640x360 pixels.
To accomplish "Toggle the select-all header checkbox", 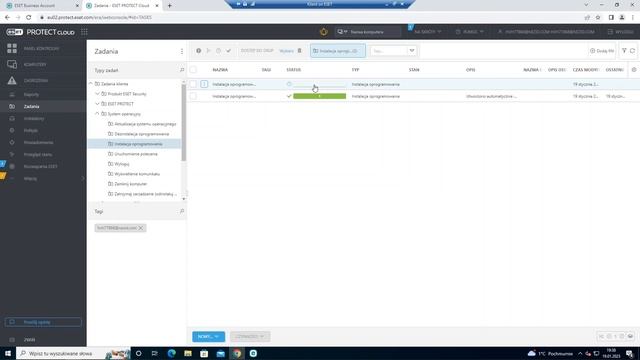I will (193, 70).
